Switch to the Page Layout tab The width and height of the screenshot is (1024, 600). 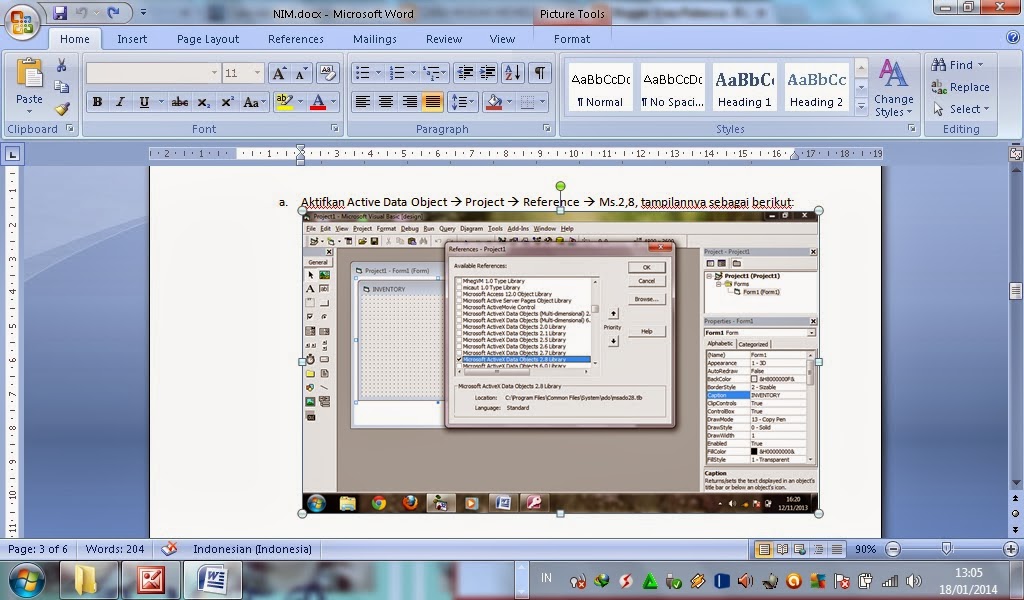[208, 39]
